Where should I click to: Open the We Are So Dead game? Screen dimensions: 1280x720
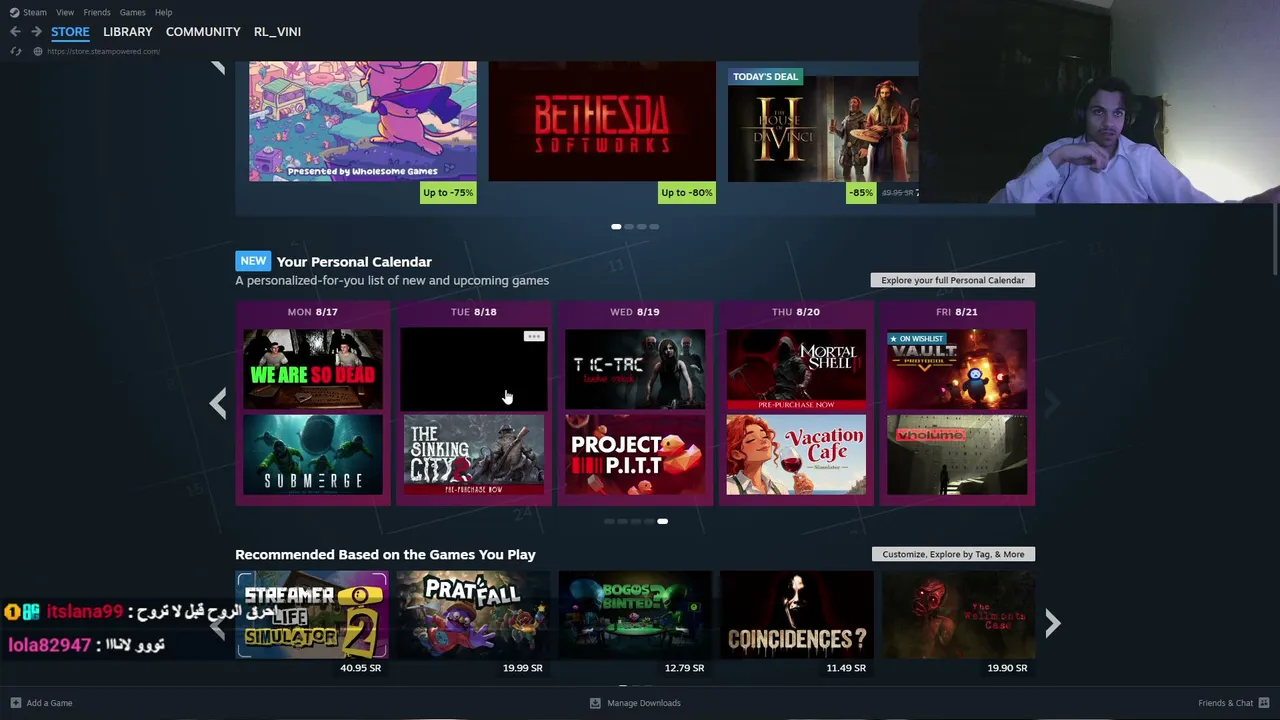pos(313,369)
